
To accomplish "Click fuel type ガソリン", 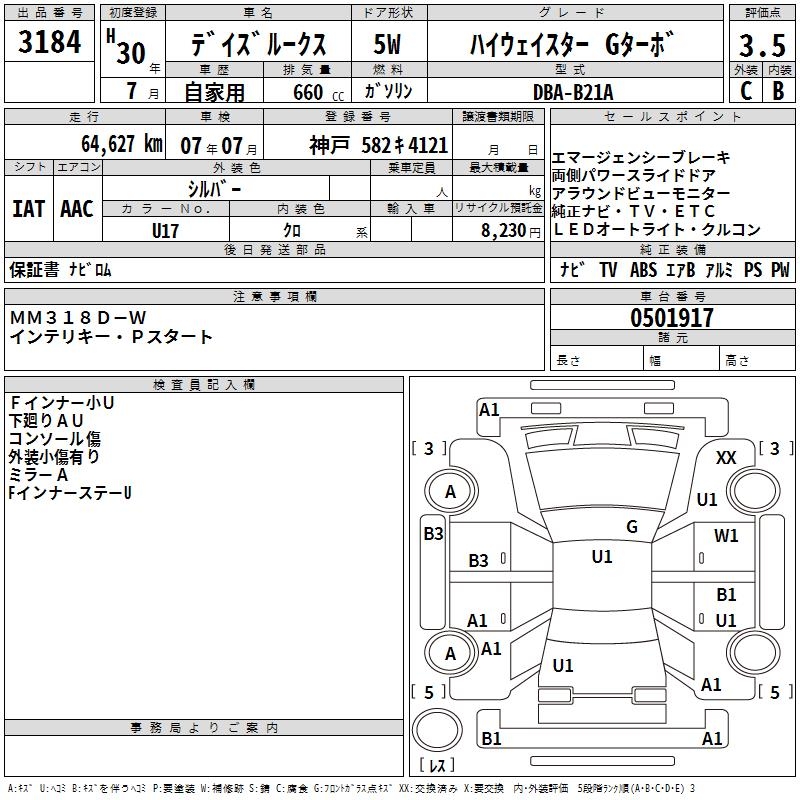I will pos(388,91).
